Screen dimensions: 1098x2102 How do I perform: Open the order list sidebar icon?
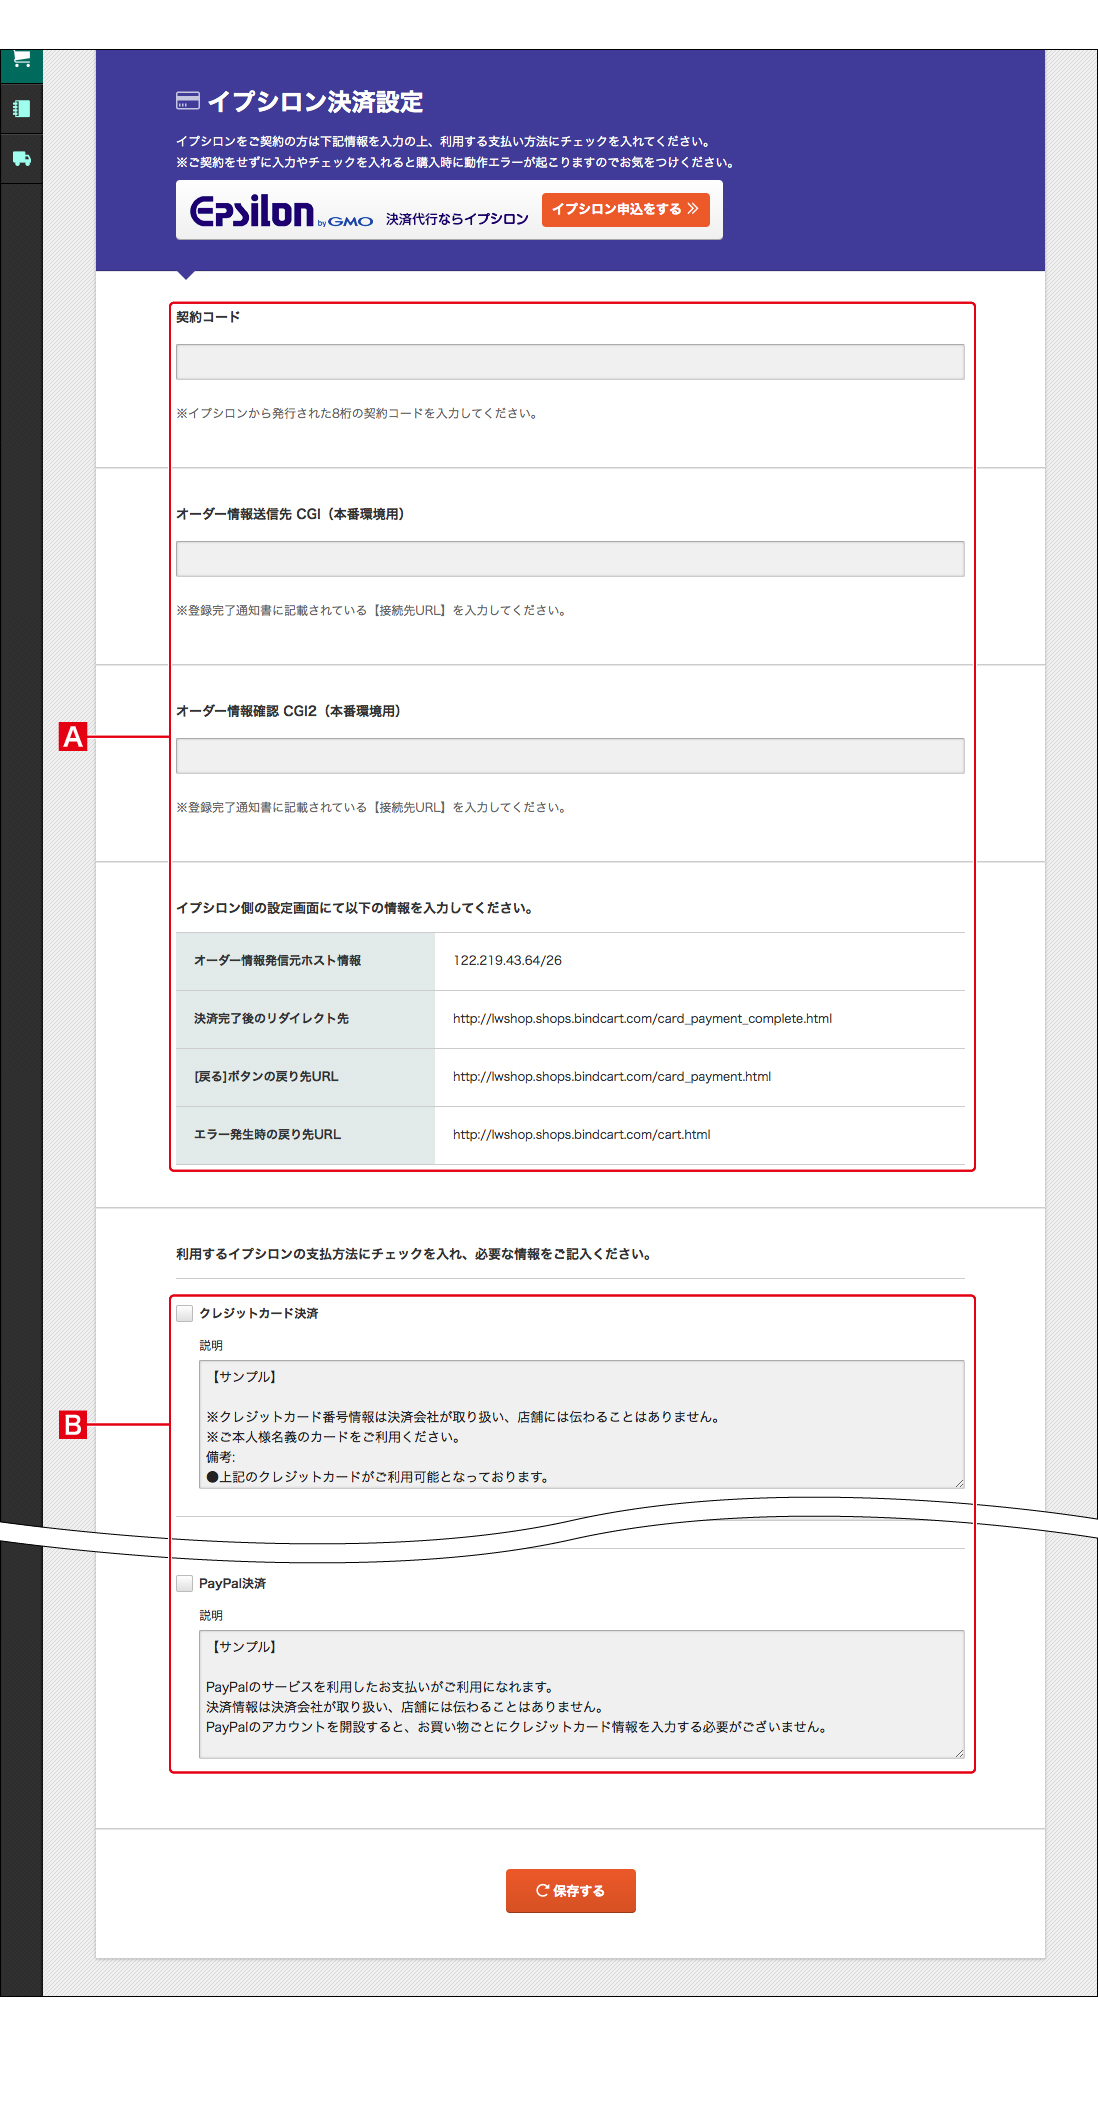coord(21,108)
